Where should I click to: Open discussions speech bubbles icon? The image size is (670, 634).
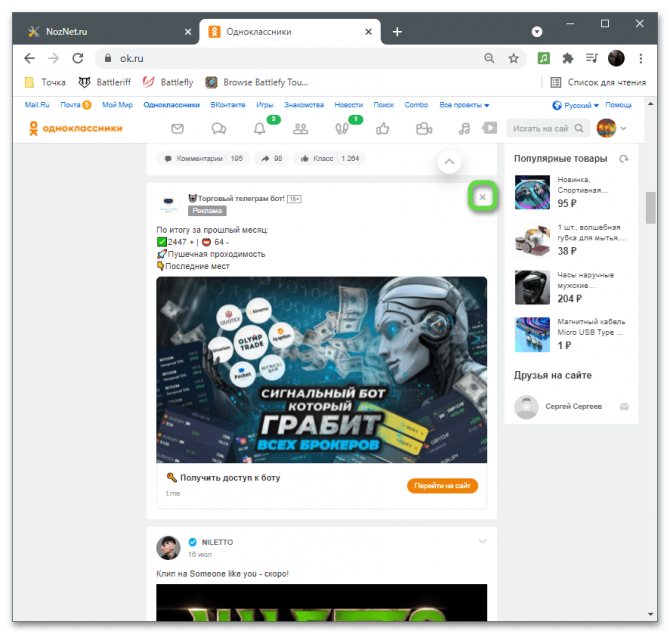tap(219, 129)
